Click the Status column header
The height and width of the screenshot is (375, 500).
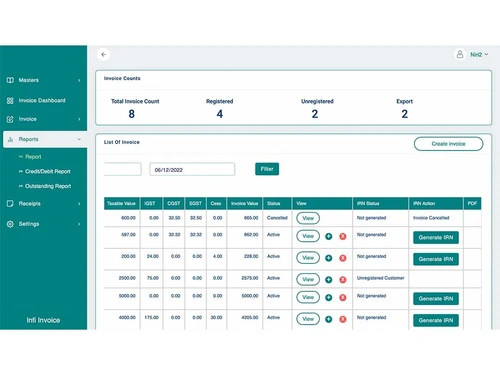tap(277, 203)
